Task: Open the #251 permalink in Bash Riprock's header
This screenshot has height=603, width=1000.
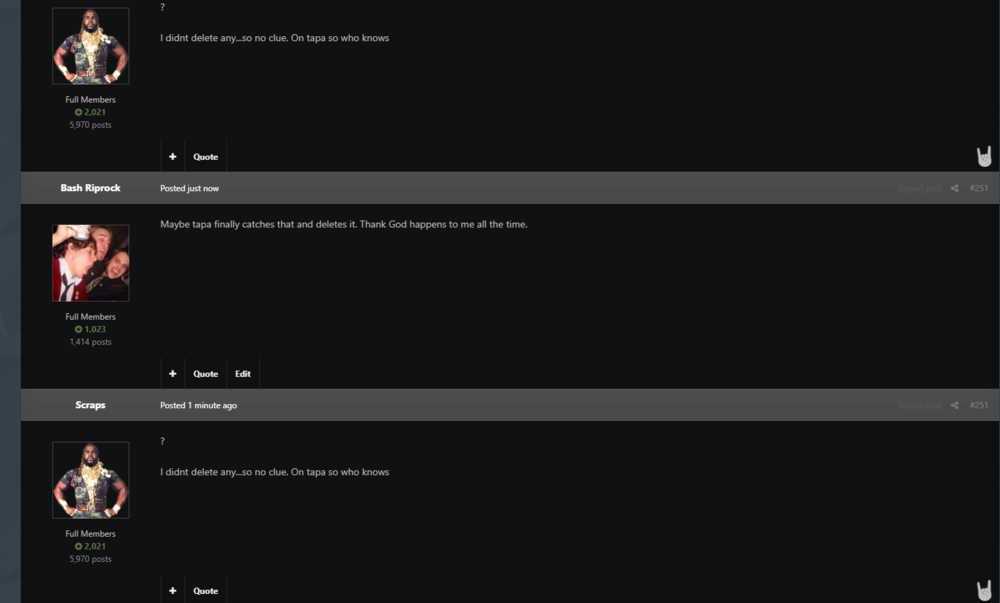Action: tap(978, 188)
